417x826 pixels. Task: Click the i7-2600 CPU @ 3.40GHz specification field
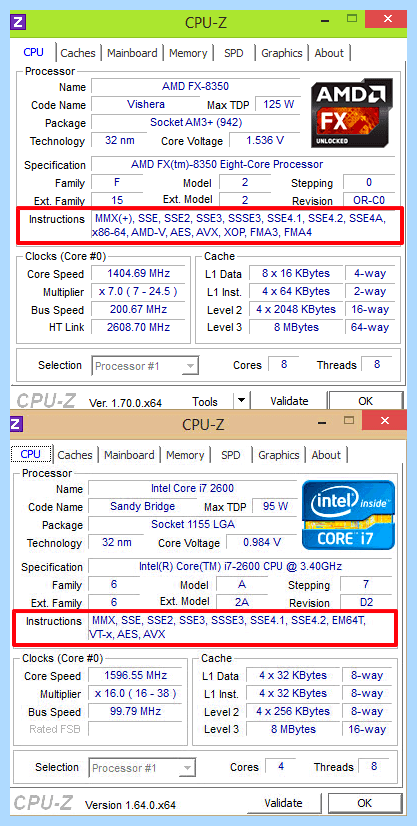(240, 566)
